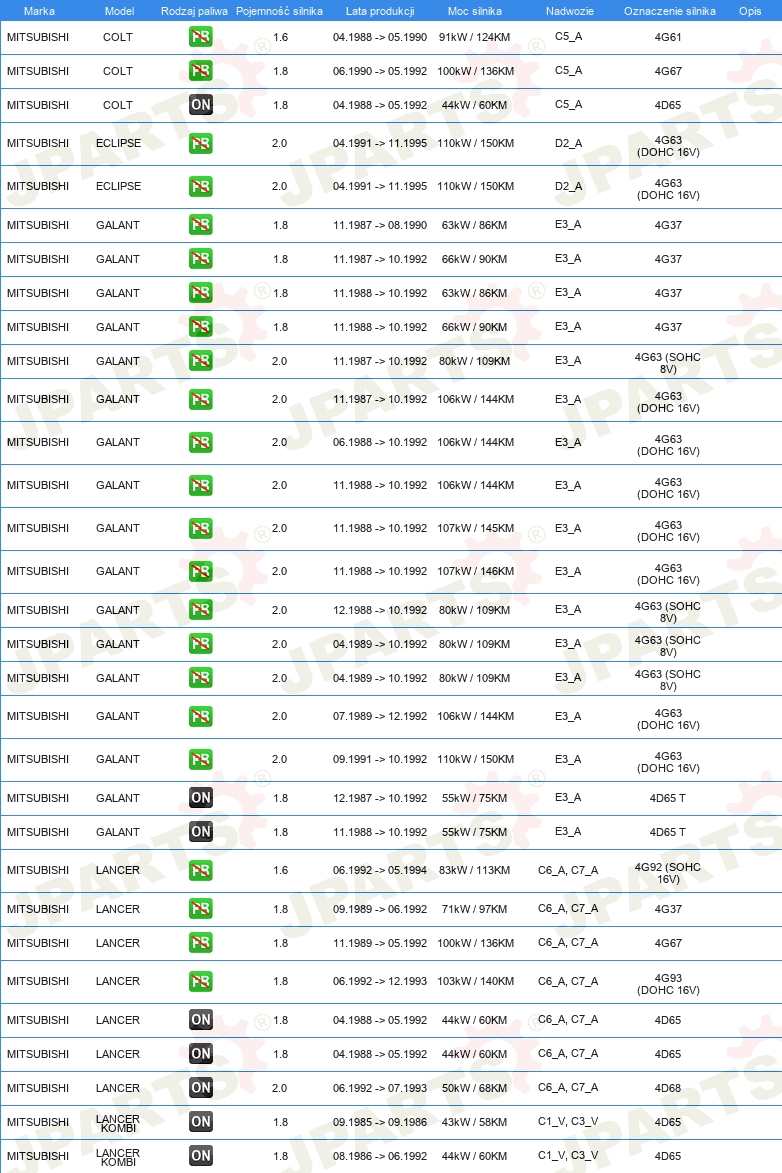Image resolution: width=782 pixels, height=1173 pixels.
Task: Select engine code cell 4D68
Action: (668, 1088)
